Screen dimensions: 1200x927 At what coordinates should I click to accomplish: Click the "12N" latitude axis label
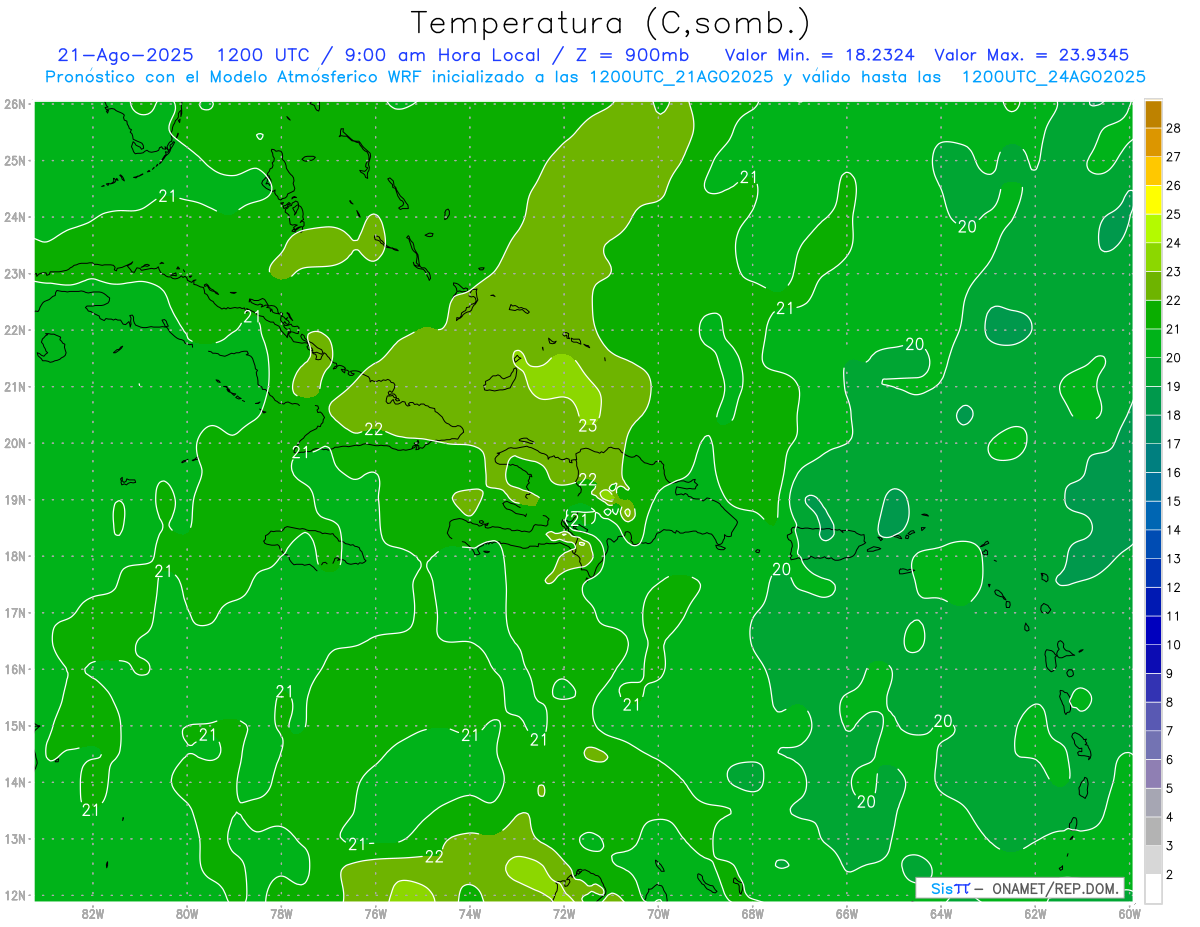coord(15,895)
